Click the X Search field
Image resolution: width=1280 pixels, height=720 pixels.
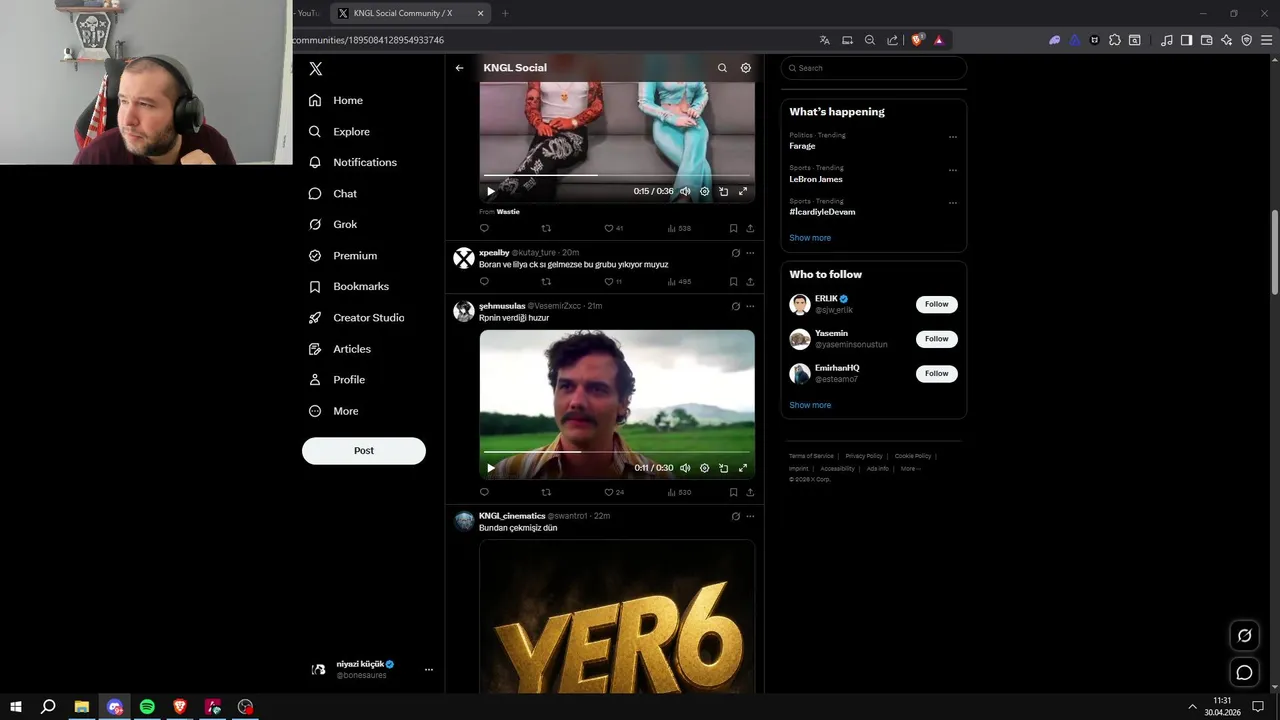(x=873, y=68)
